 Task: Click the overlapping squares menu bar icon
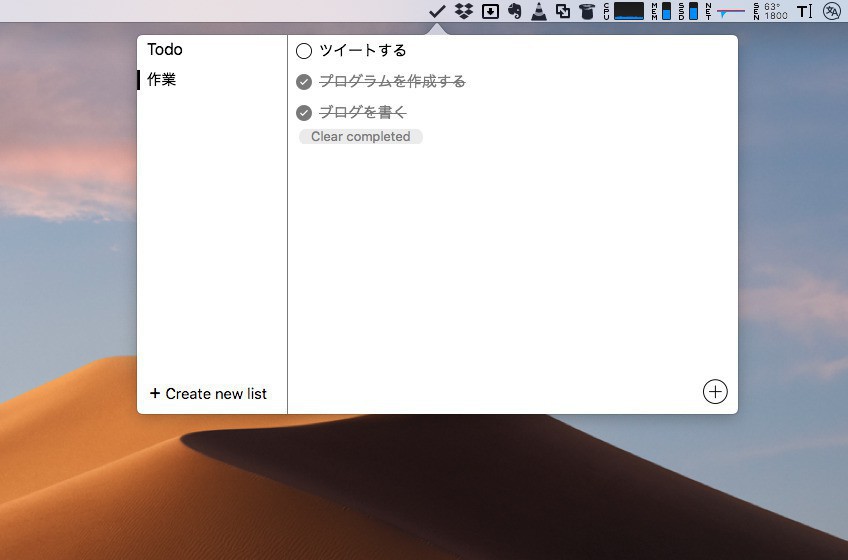pyautogui.click(x=562, y=11)
